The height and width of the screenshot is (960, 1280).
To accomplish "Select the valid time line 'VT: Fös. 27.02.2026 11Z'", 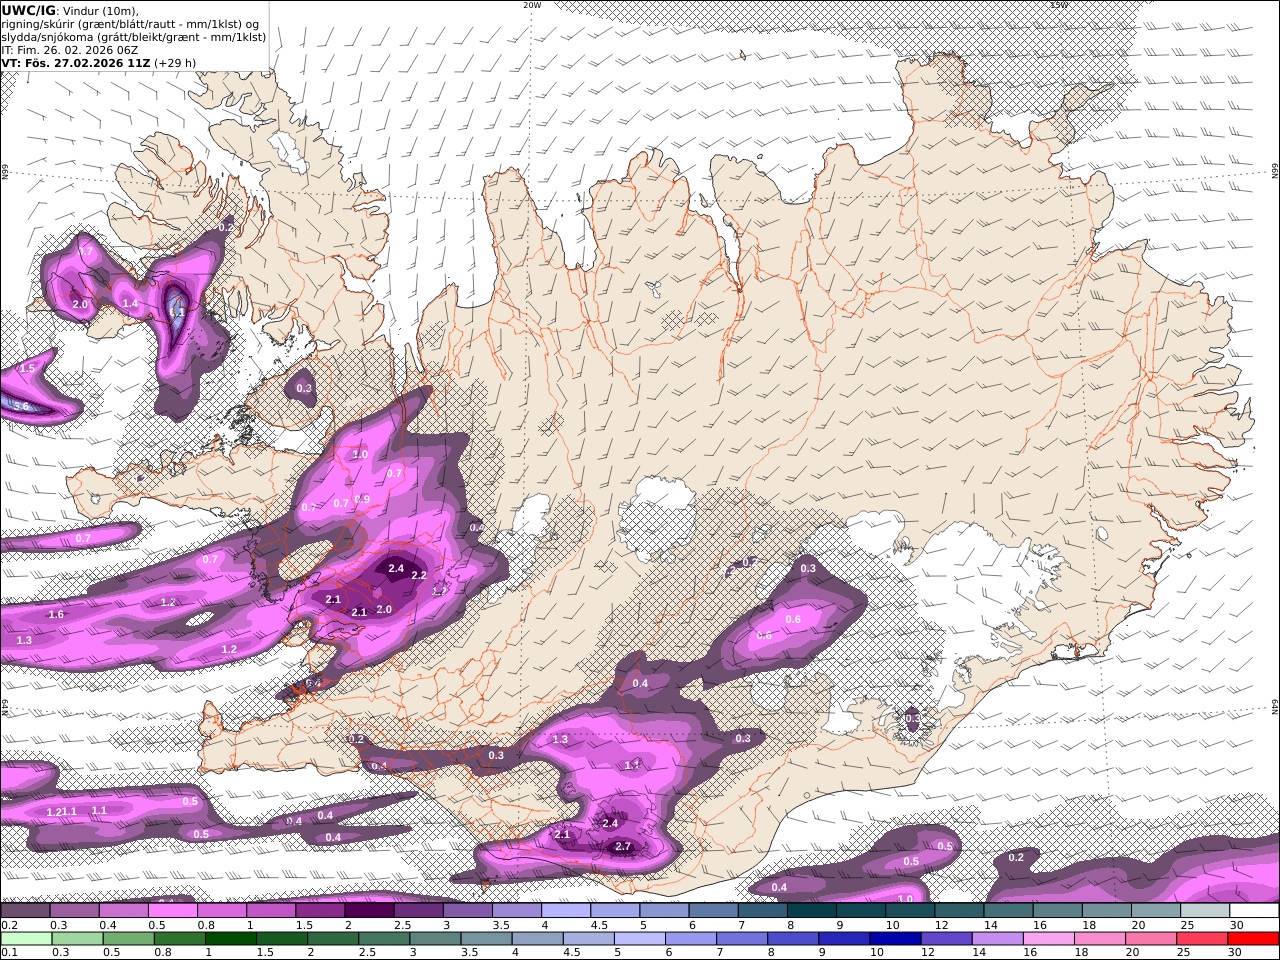I will [x=76, y=62].
